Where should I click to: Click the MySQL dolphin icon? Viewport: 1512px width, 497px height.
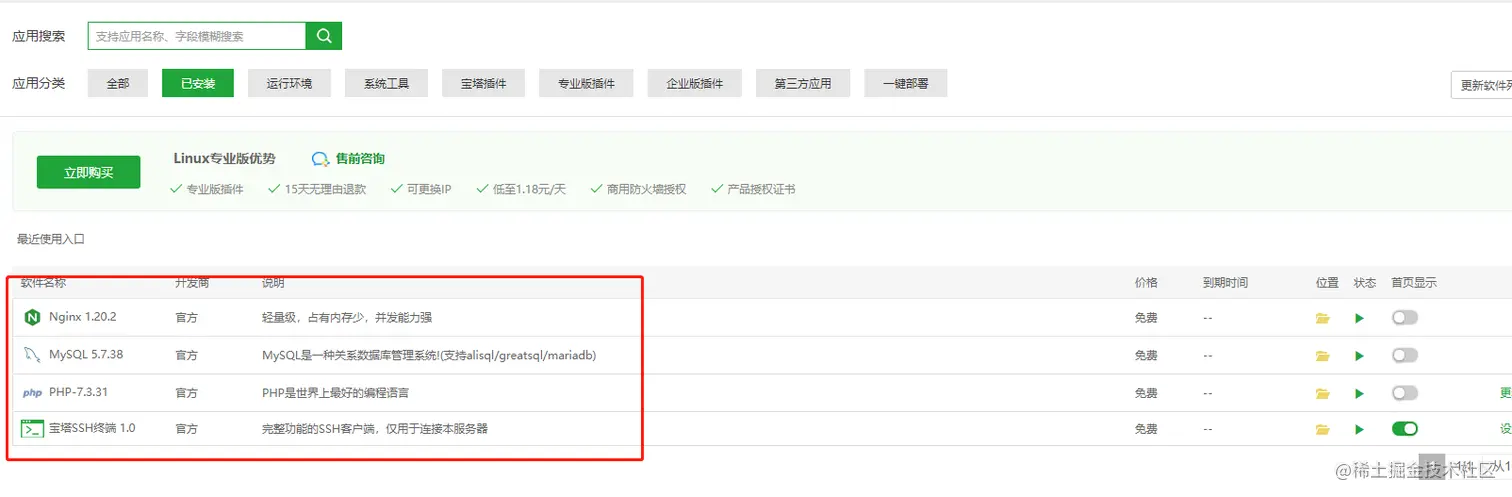coord(32,355)
